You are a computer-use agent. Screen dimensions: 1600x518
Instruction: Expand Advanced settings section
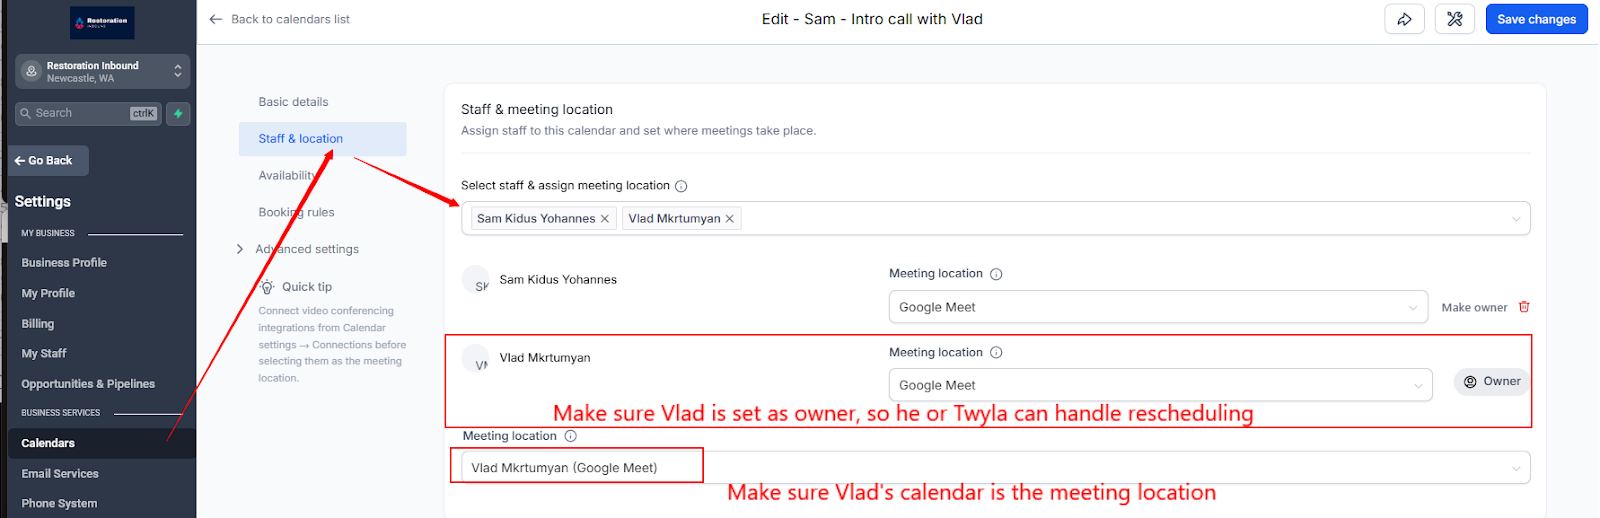point(240,249)
